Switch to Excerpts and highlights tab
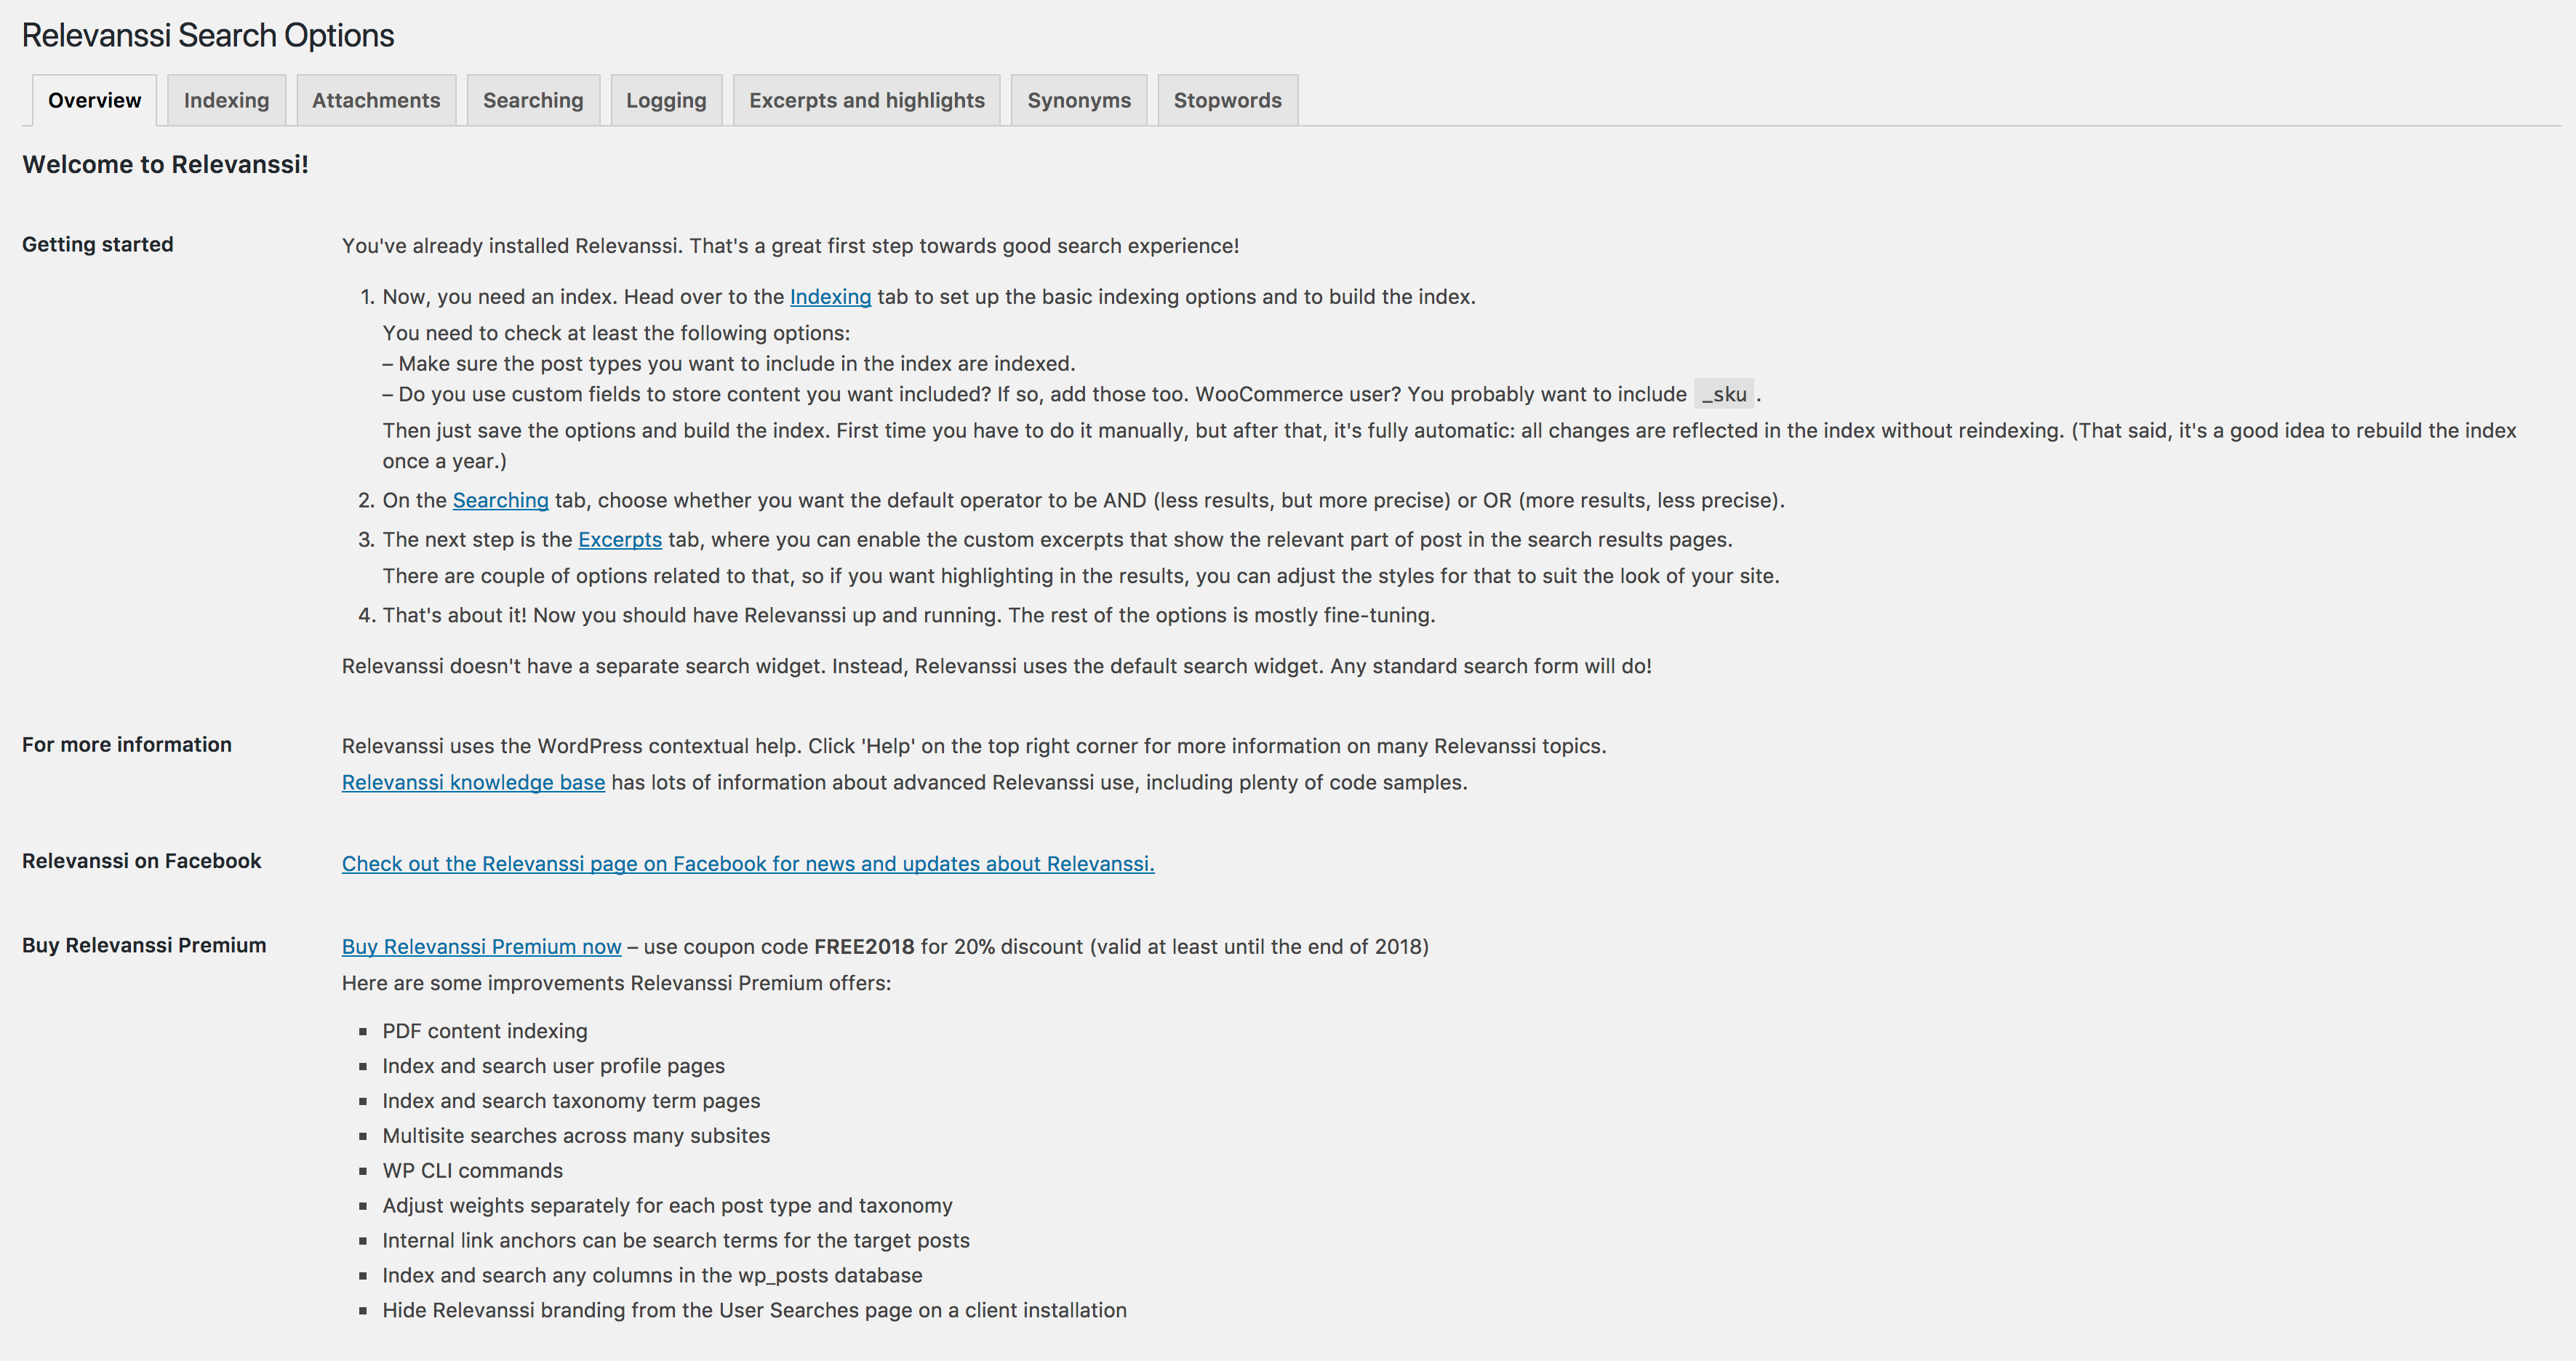 click(867, 99)
